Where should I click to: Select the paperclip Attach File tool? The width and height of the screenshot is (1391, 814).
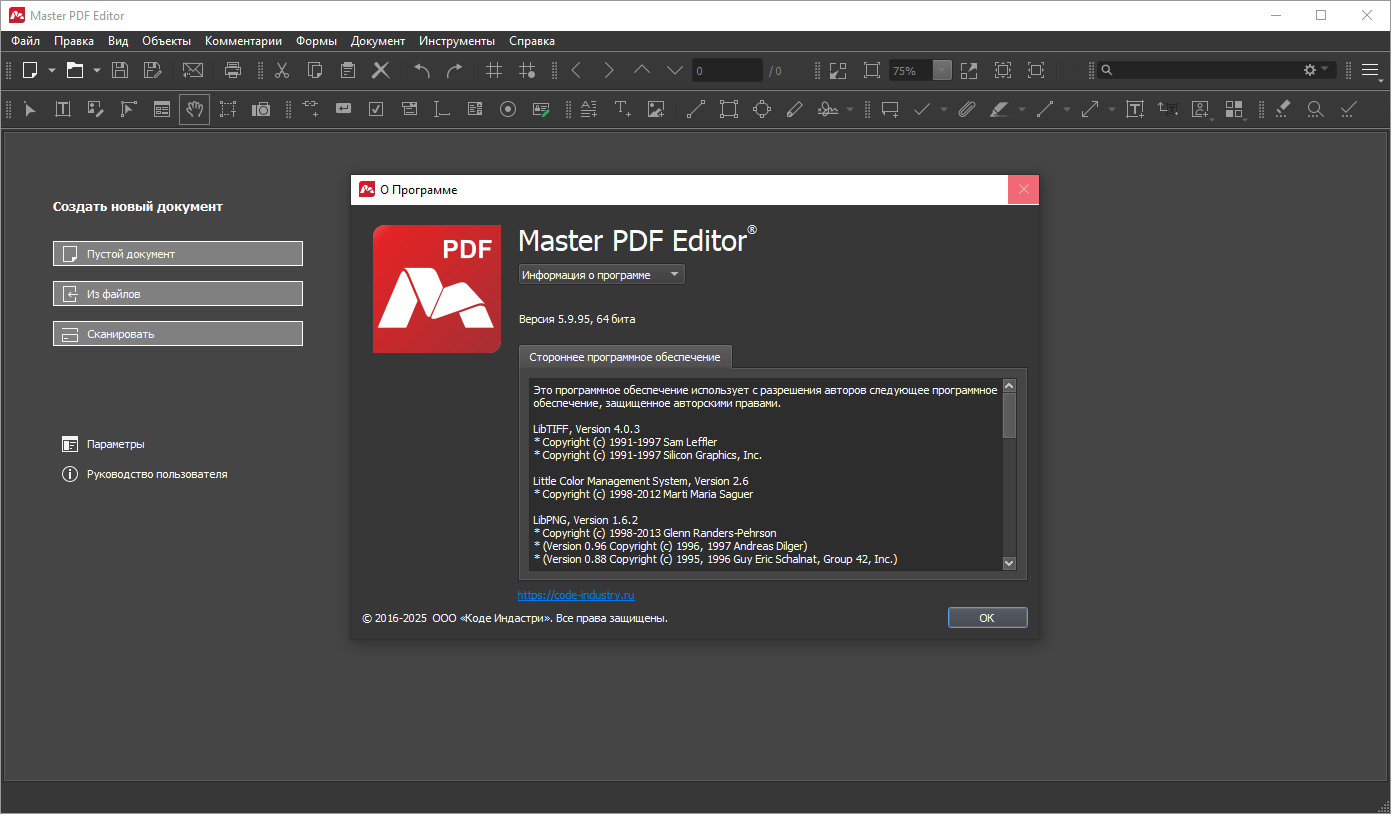pos(966,109)
